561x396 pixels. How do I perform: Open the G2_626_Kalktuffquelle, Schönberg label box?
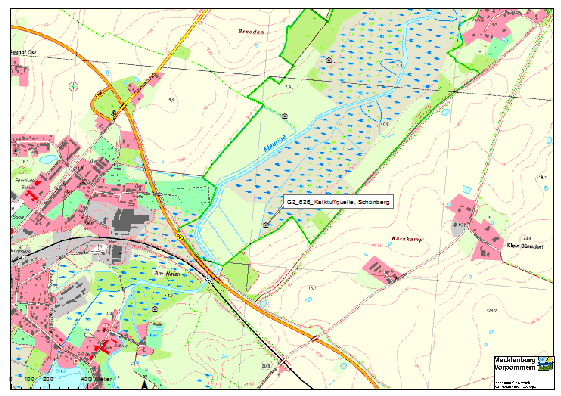pyautogui.click(x=338, y=202)
